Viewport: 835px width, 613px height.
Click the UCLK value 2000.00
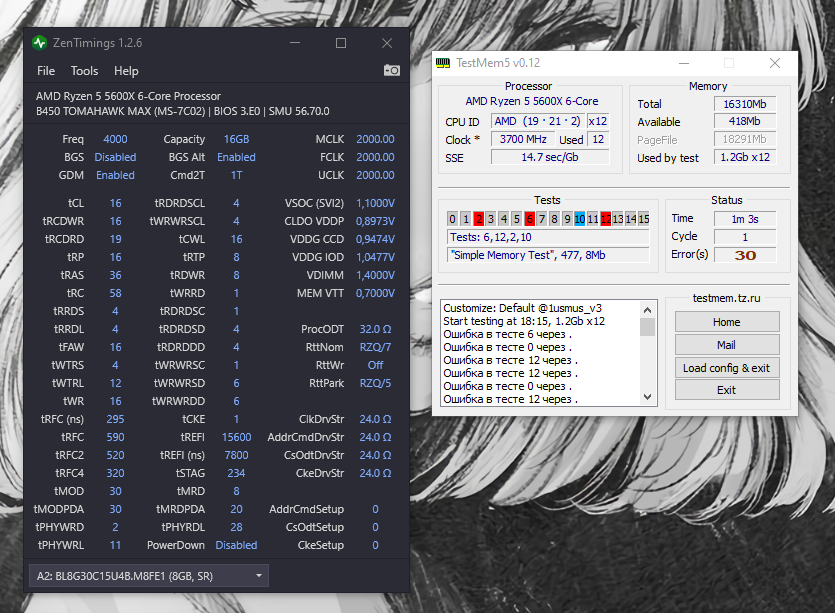[375, 175]
